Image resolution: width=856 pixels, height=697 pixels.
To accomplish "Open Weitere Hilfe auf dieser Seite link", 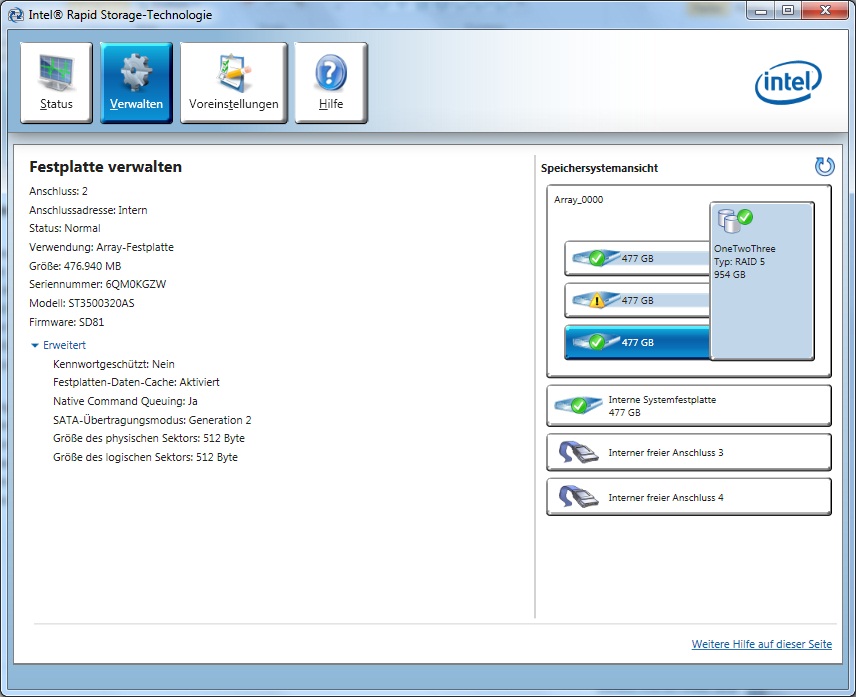I will (x=762, y=644).
